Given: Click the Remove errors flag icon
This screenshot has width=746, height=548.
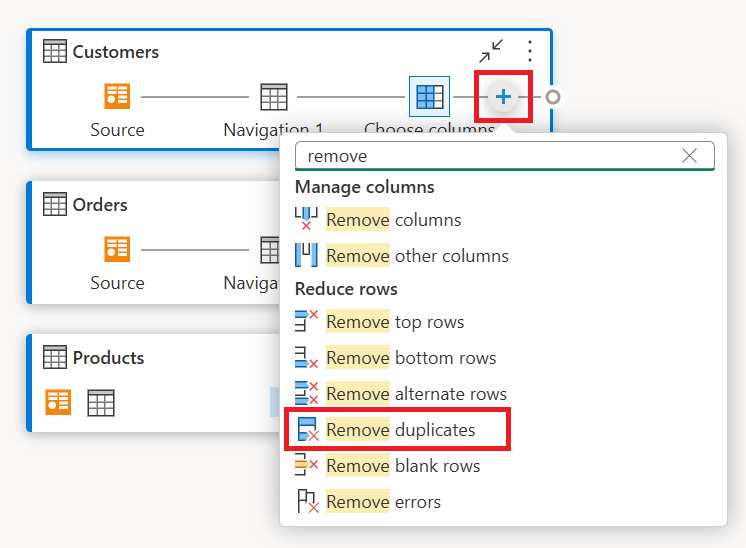Looking at the screenshot, I should (307, 501).
